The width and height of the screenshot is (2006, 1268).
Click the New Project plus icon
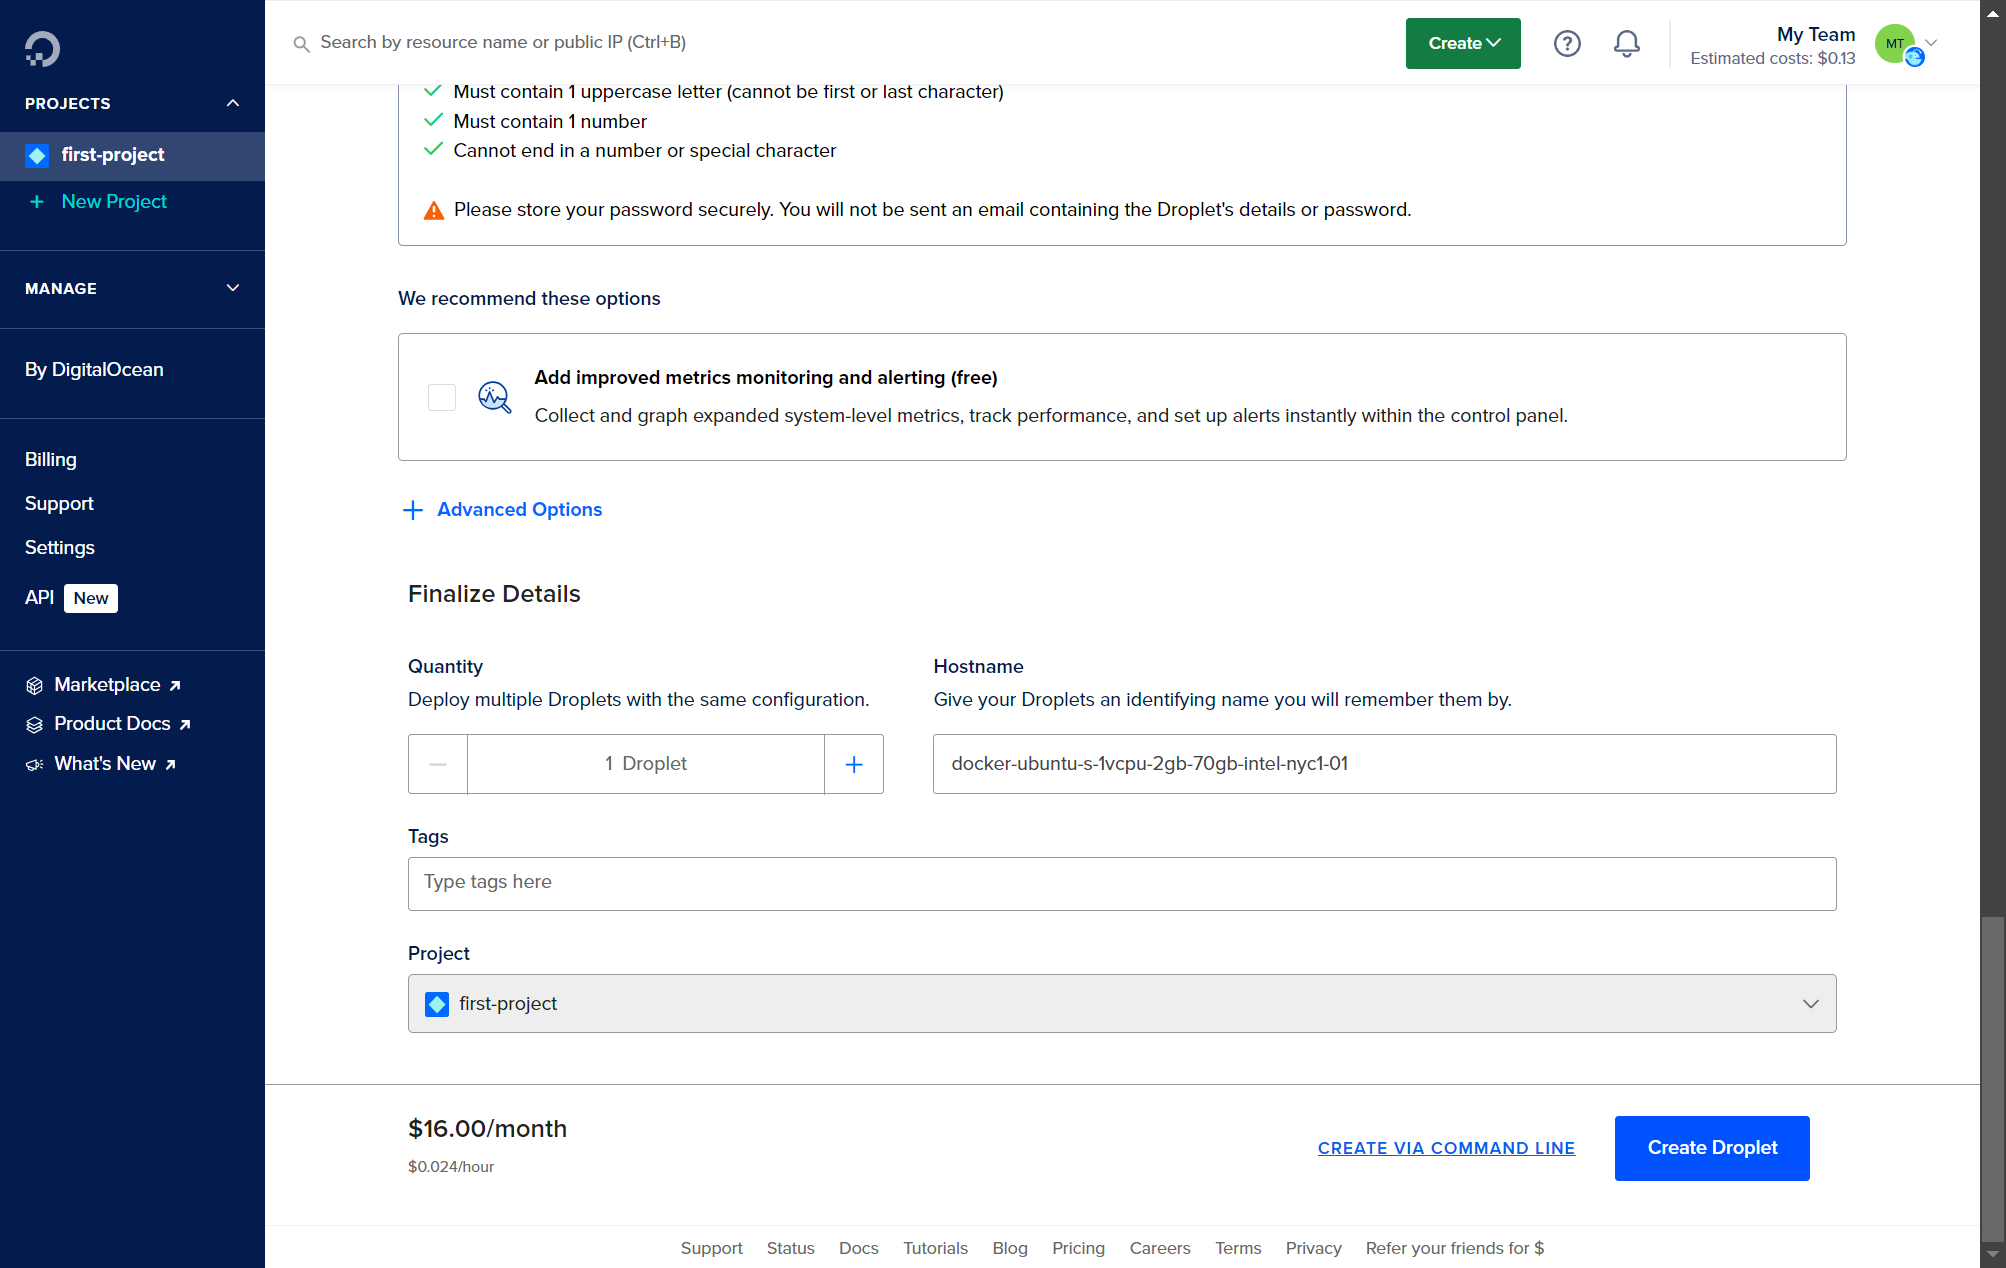pyautogui.click(x=37, y=201)
